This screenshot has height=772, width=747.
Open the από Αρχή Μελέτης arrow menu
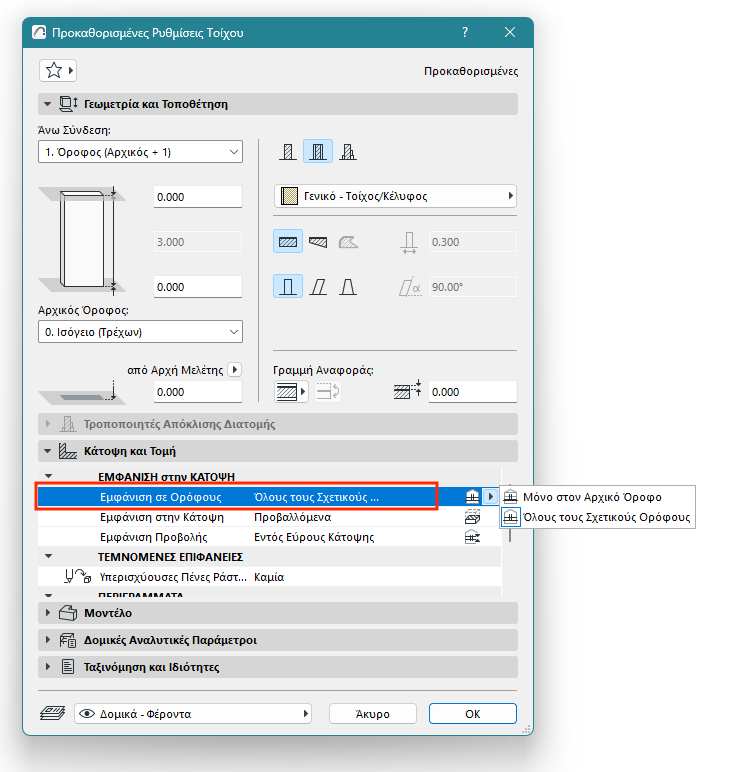[235, 369]
